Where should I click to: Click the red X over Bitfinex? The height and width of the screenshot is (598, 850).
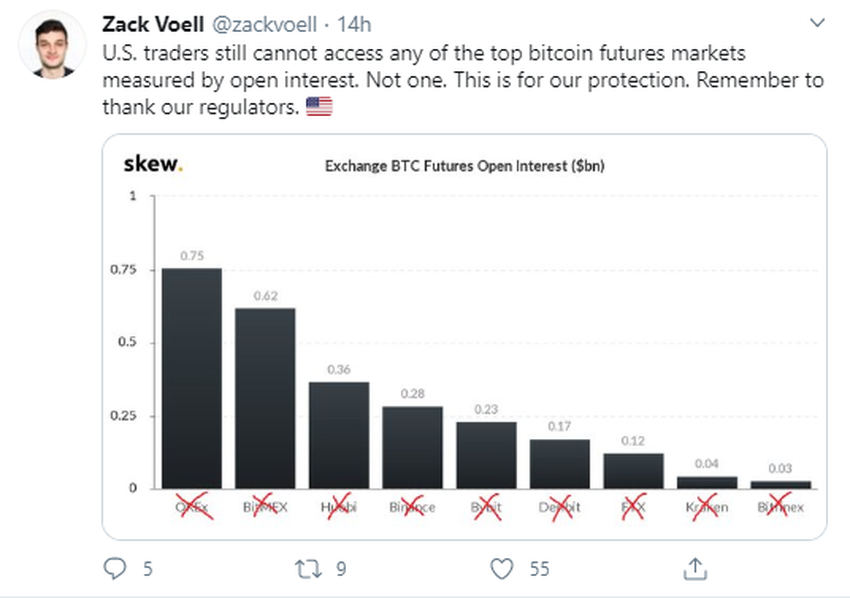tap(781, 507)
